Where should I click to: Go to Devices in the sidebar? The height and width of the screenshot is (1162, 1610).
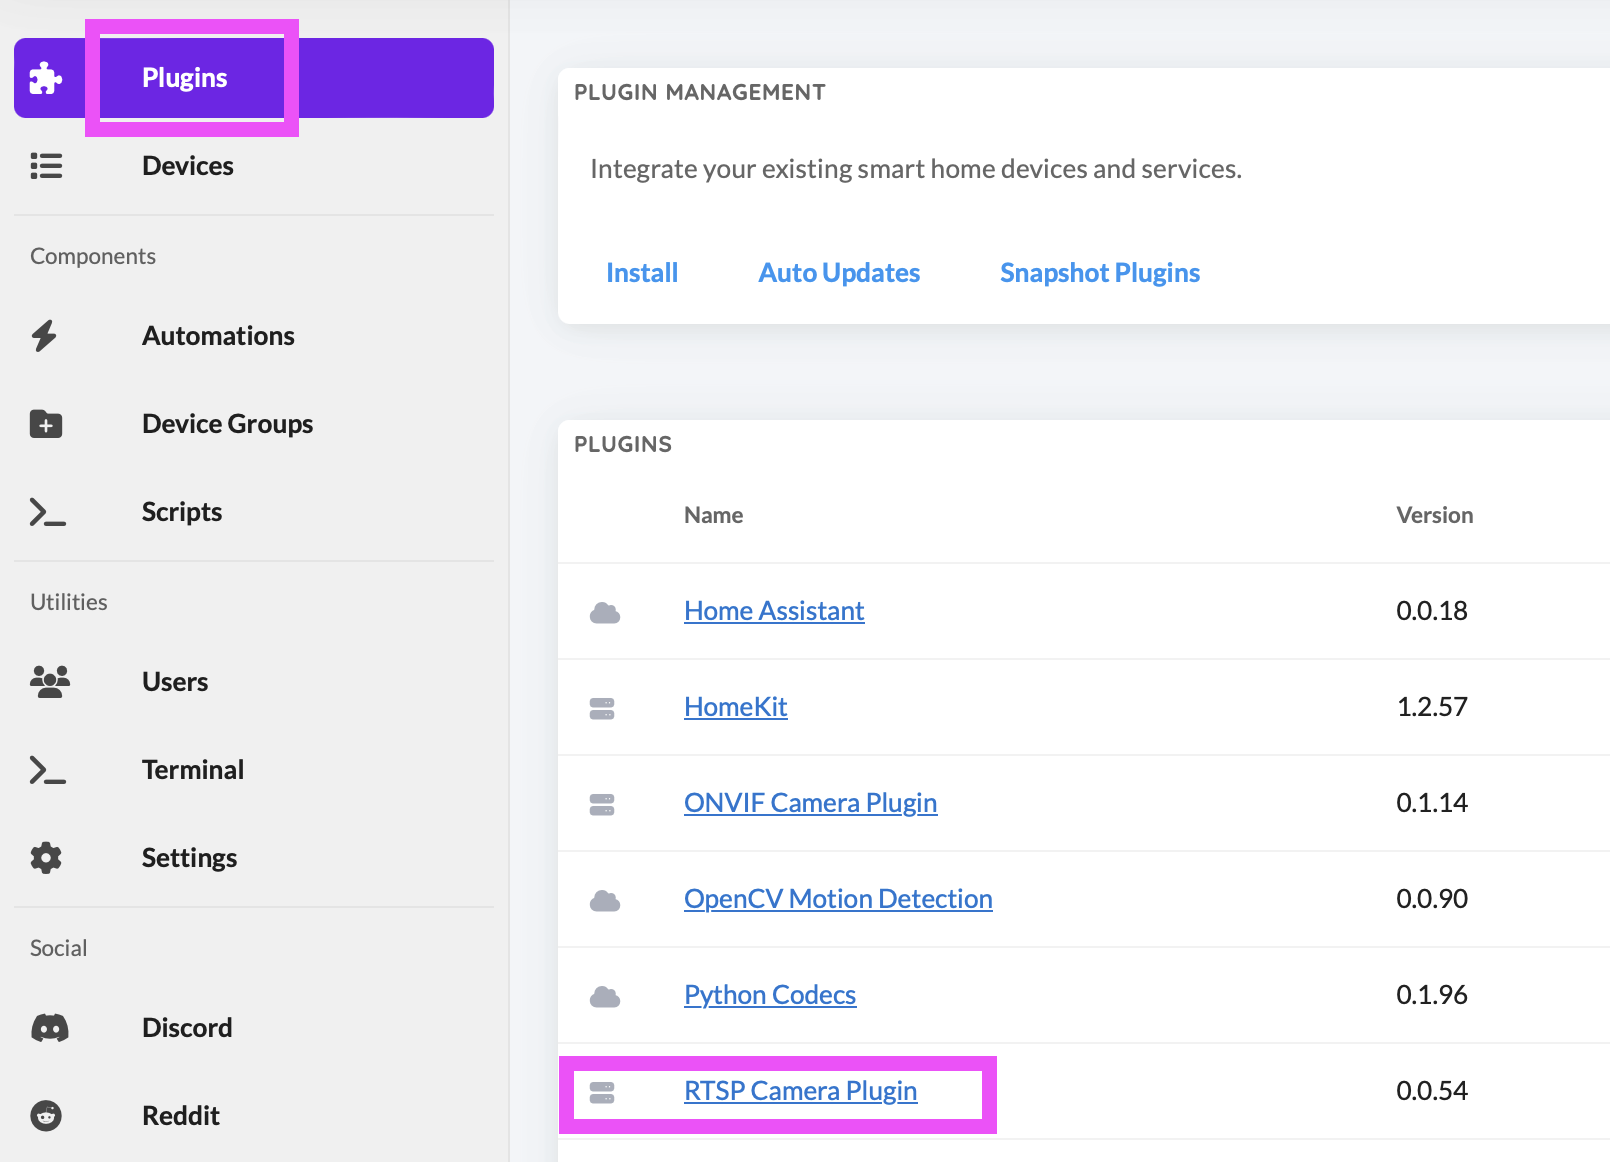click(x=254, y=166)
